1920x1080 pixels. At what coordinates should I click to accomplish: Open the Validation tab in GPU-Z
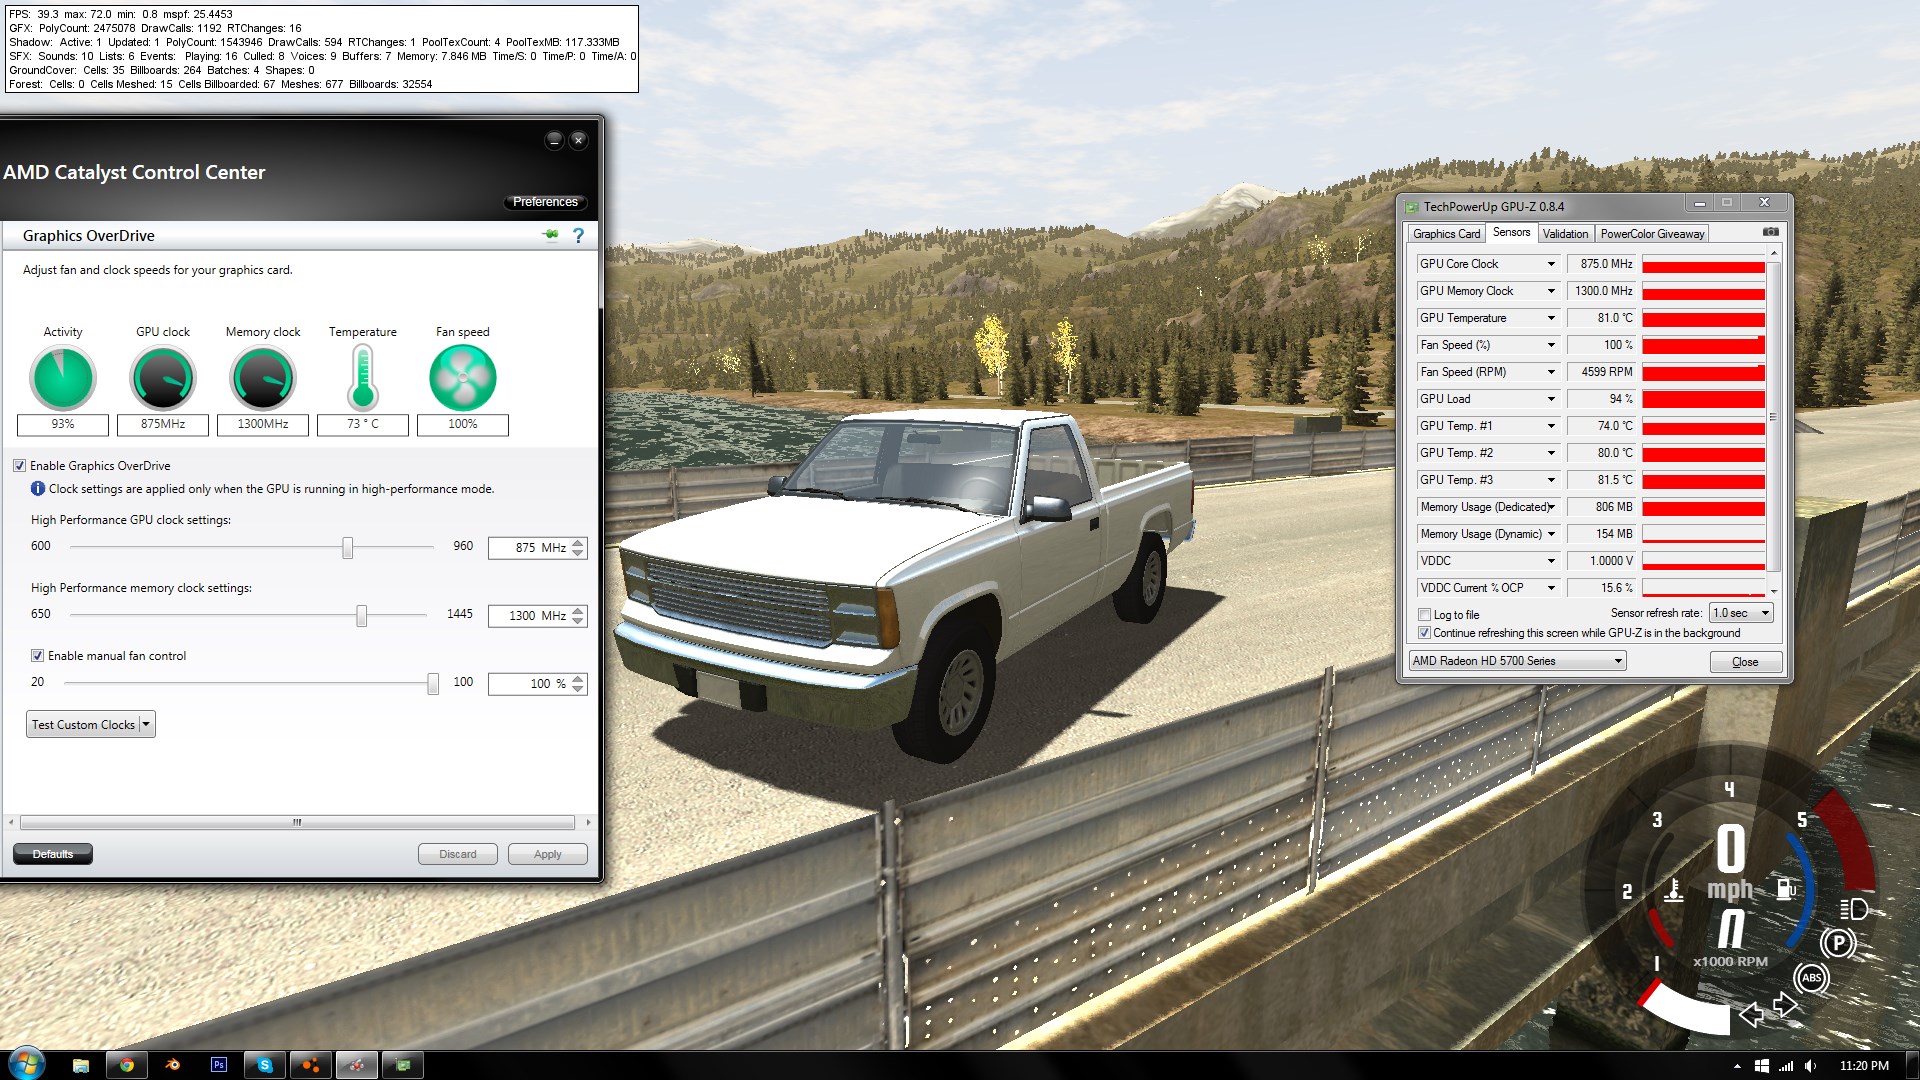click(x=1565, y=234)
